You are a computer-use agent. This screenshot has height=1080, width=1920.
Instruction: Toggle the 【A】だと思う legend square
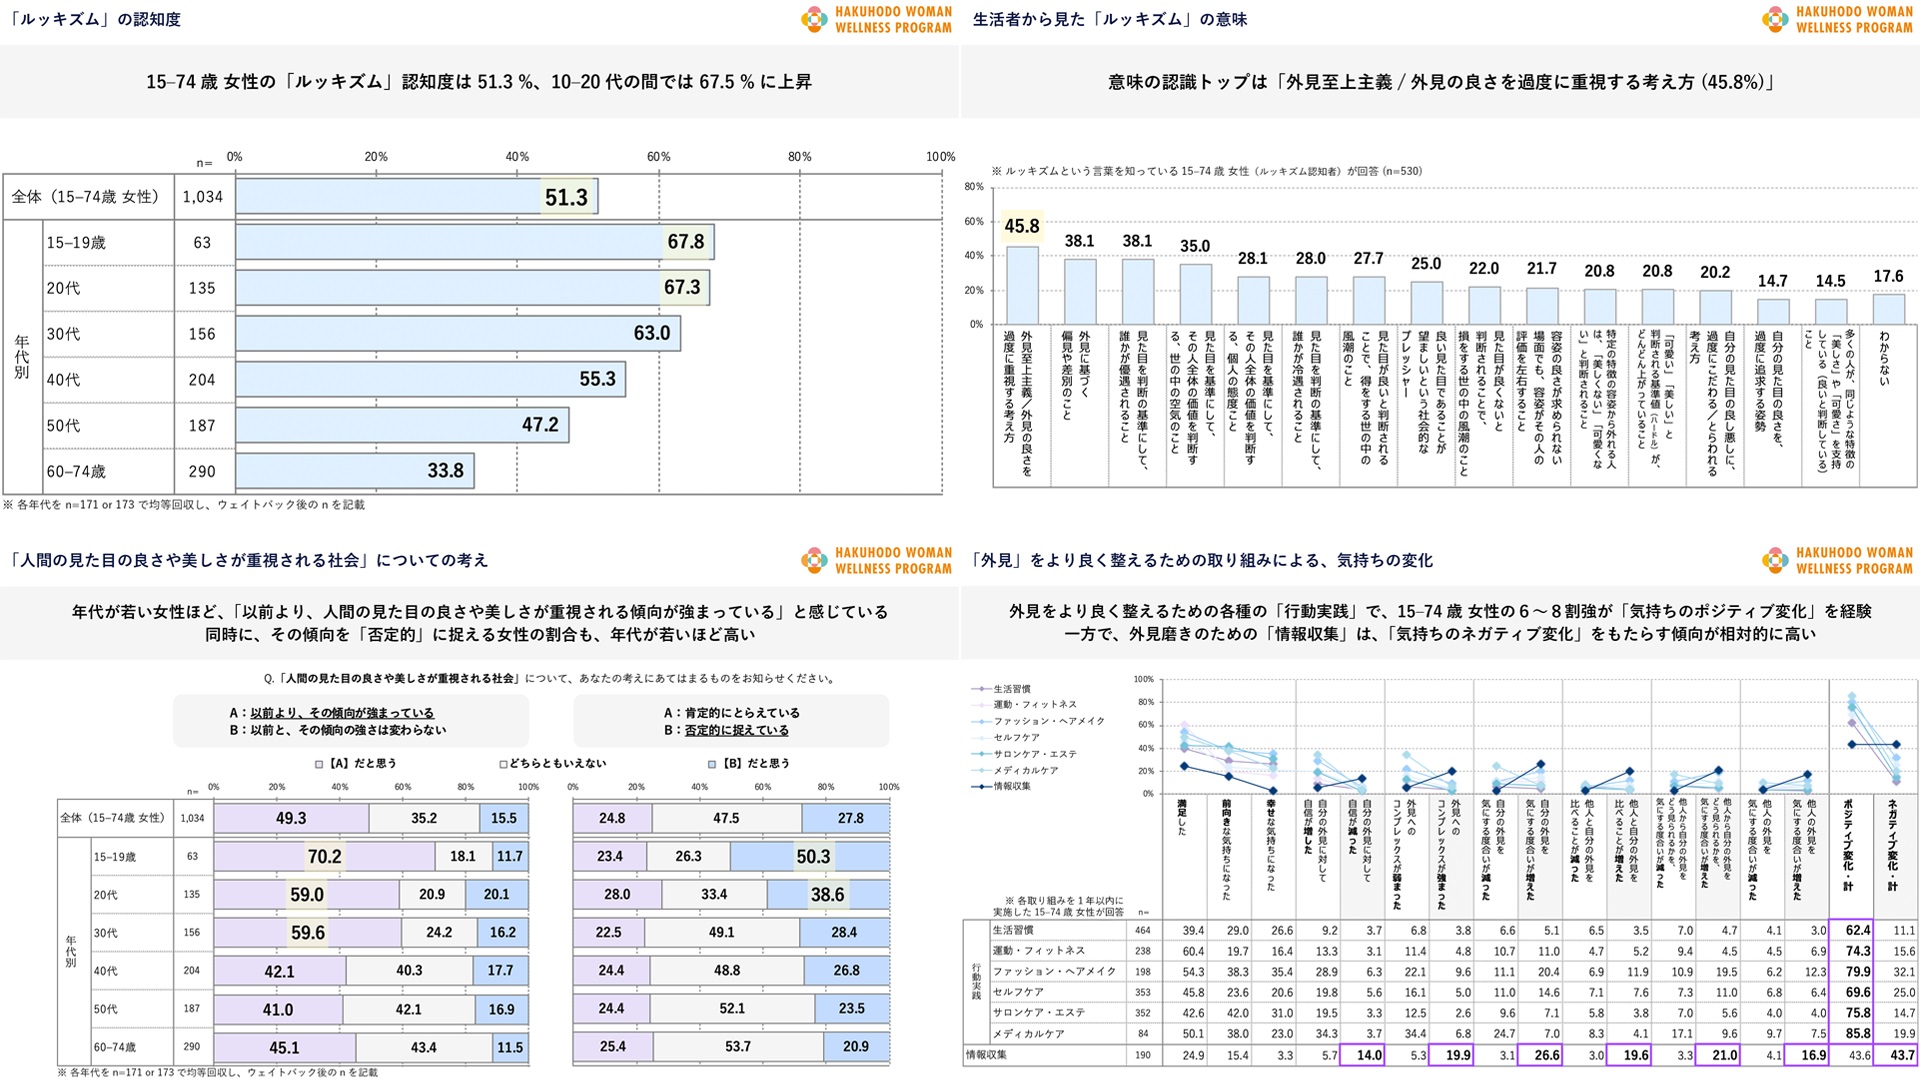pos(319,764)
